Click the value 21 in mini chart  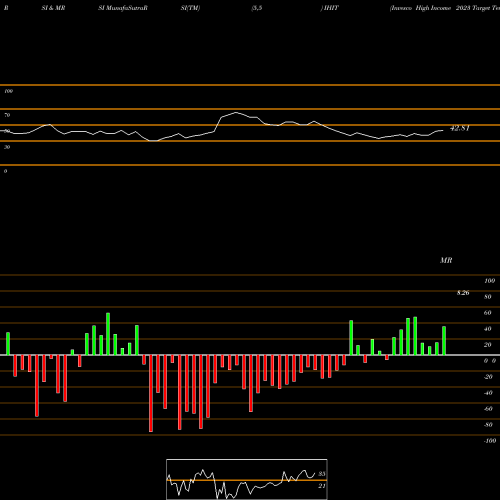(322, 486)
